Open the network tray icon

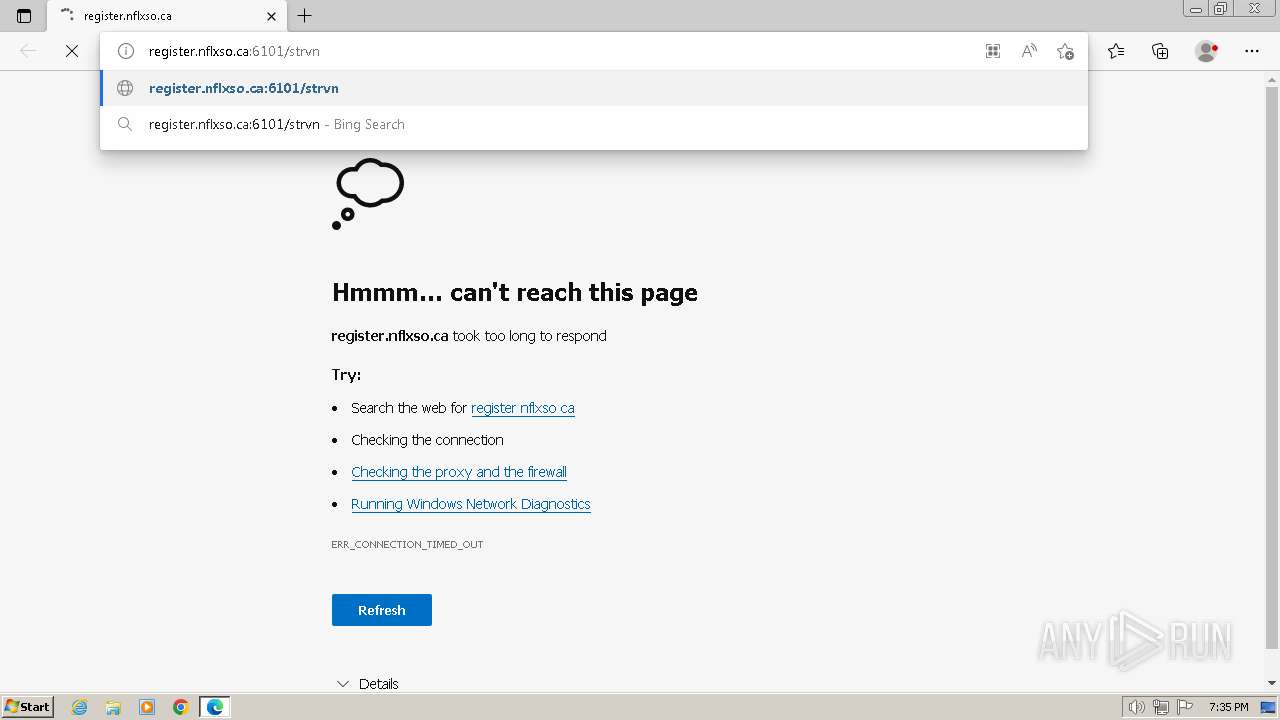(x=1161, y=707)
